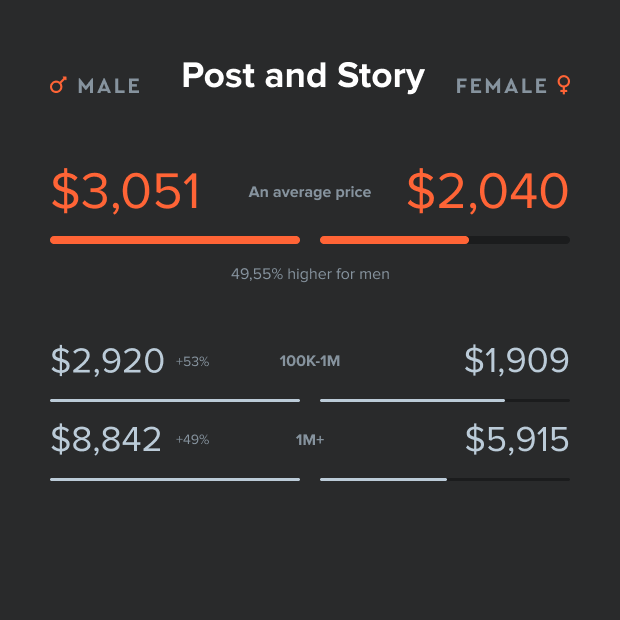This screenshot has width=620, height=620.
Task: Click the +53% difference badge
Action: [192, 362]
